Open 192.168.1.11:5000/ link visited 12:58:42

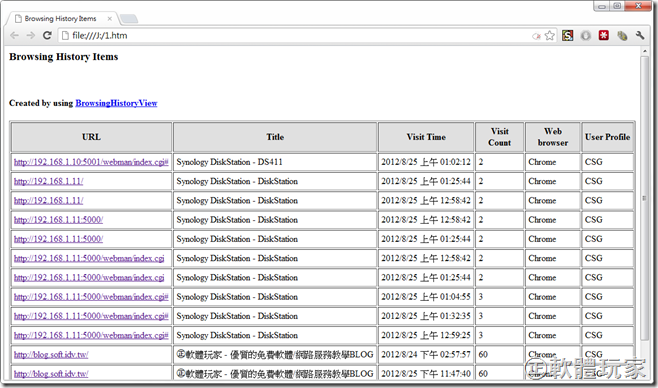[58, 220]
